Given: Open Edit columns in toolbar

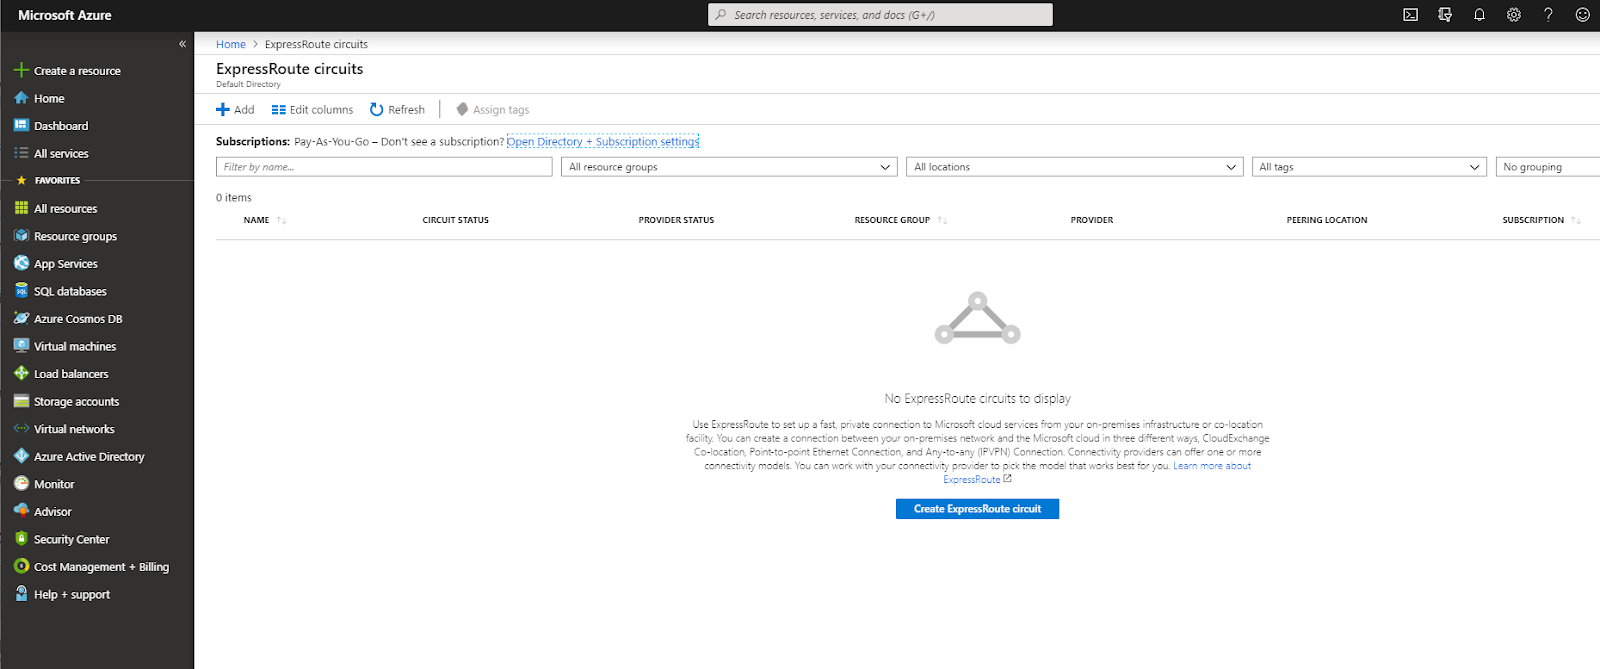Looking at the screenshot, I should 312,110.
